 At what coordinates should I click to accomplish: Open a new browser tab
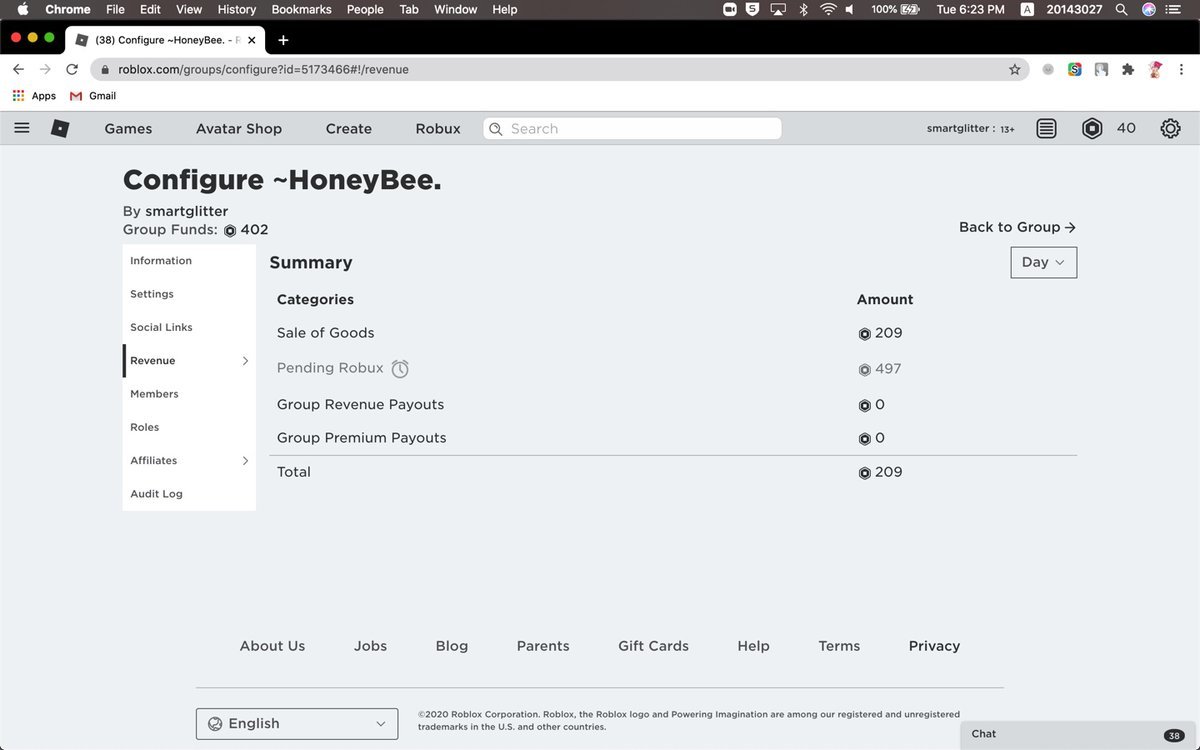coord(283,40)
